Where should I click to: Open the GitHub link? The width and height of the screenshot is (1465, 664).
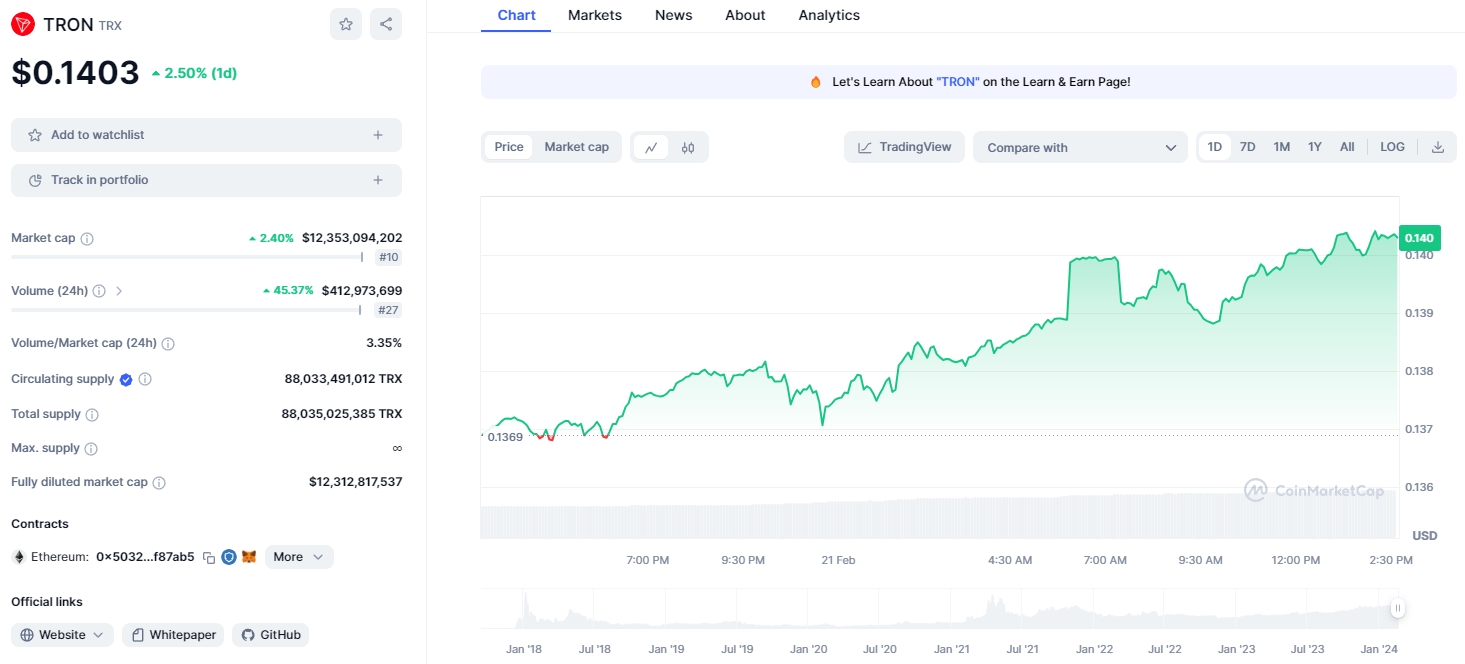click(271, 635)
